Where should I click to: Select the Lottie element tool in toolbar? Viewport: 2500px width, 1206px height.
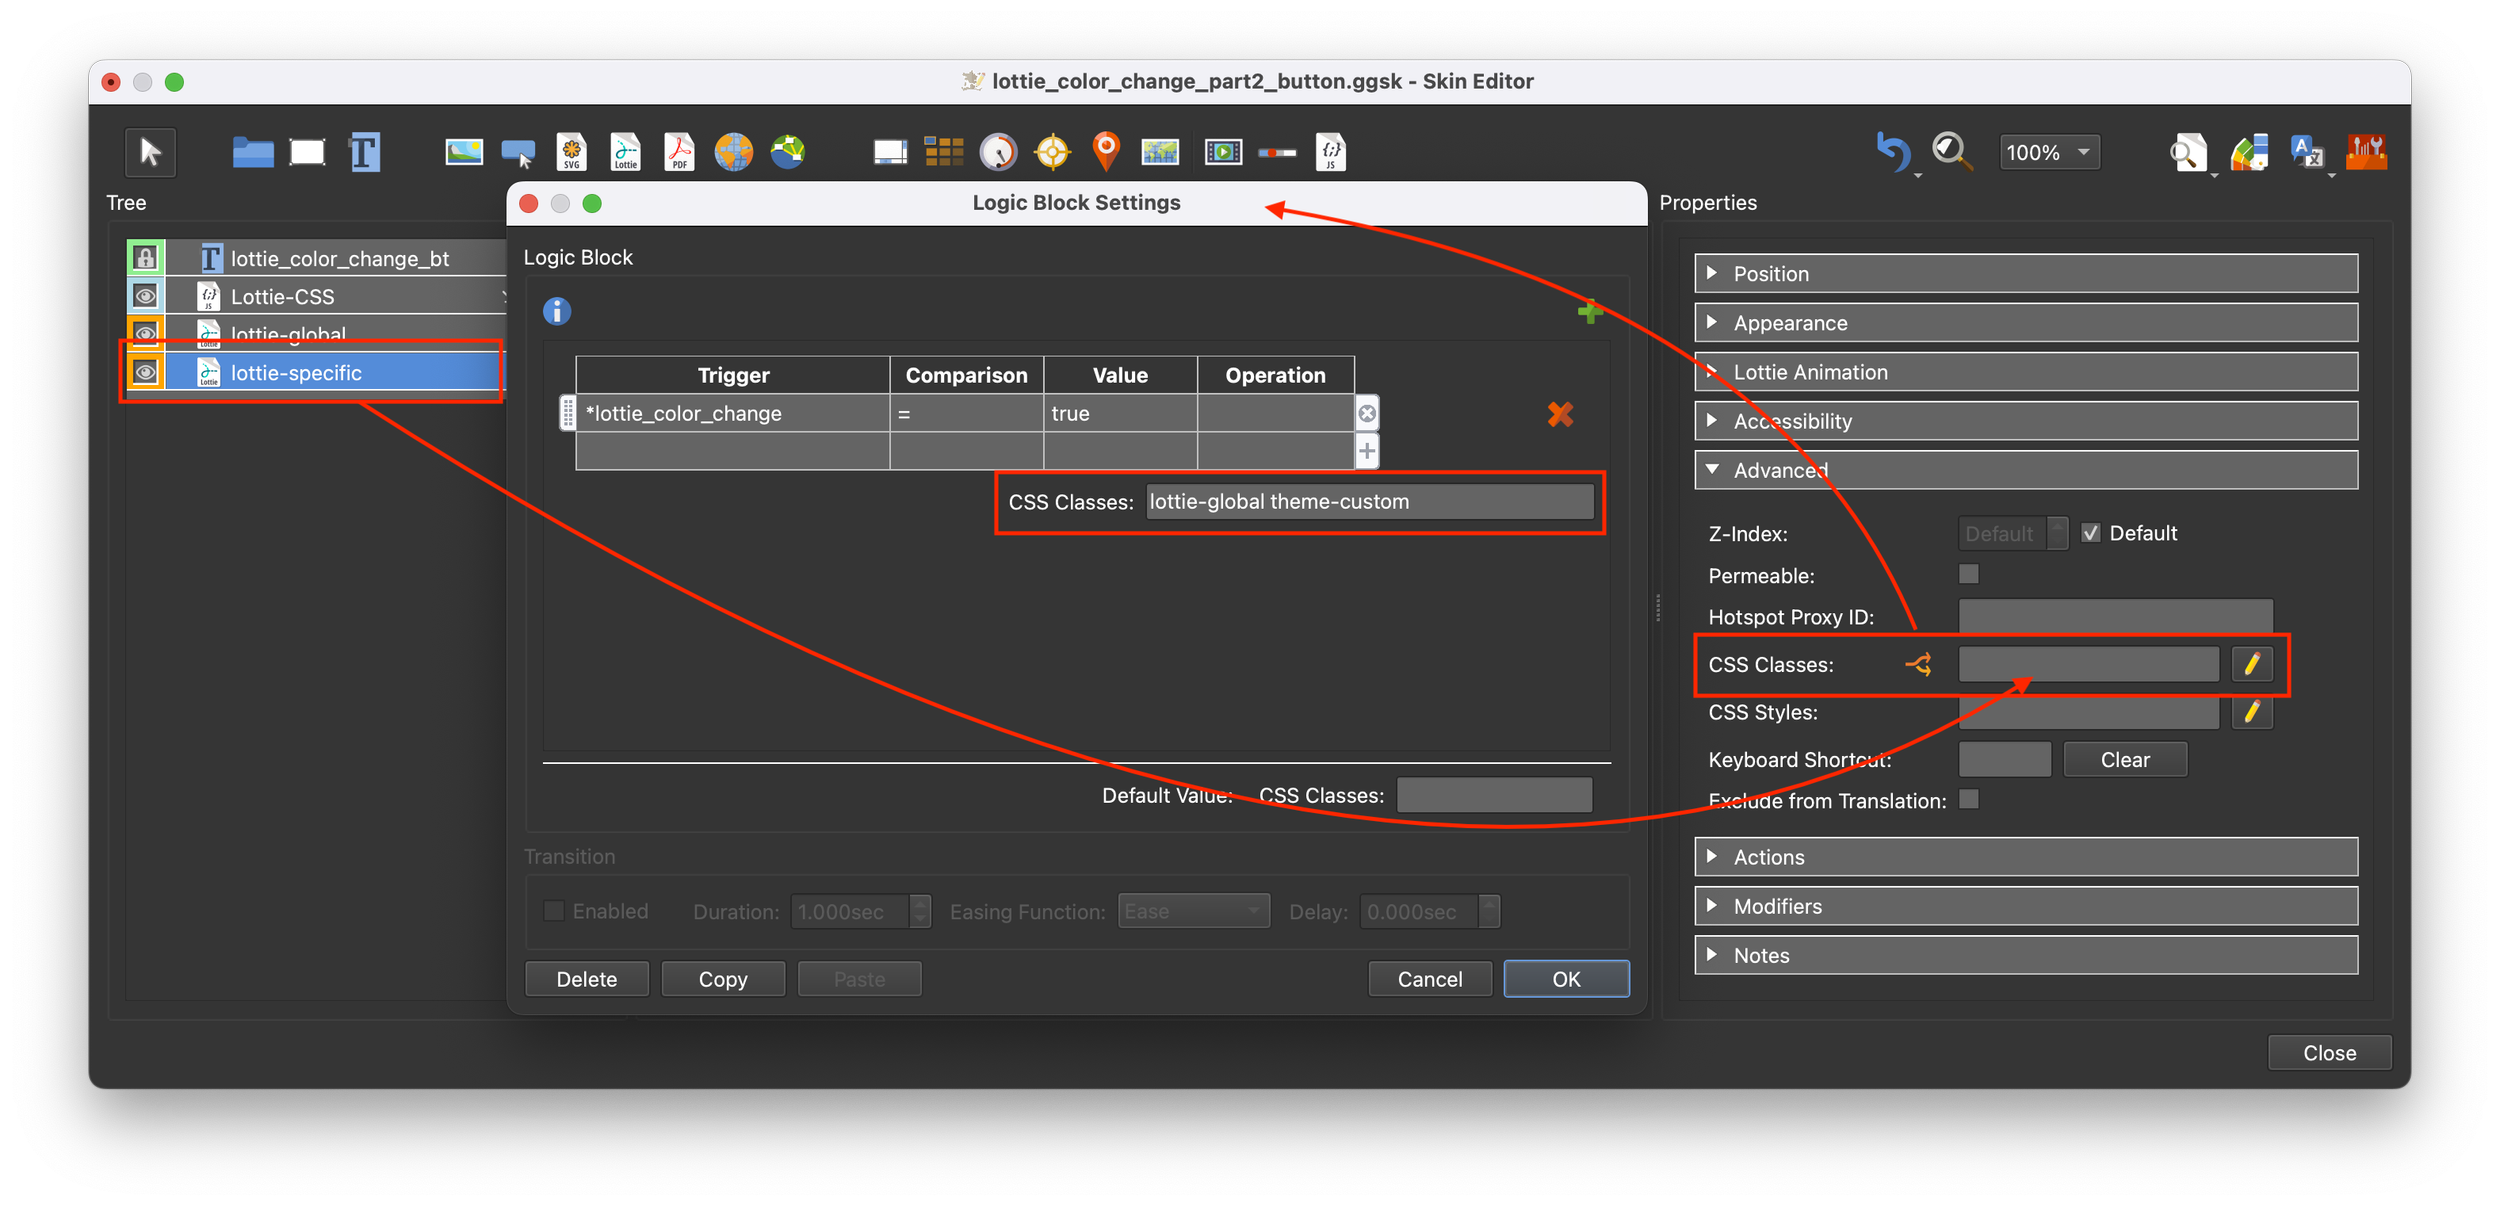pos(626,152)
